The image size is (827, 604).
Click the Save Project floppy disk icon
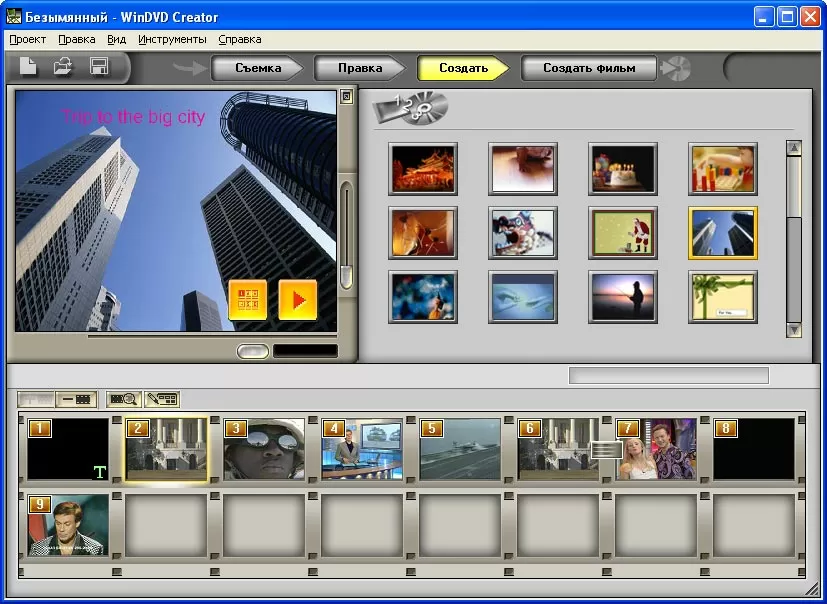coord(99,68)
